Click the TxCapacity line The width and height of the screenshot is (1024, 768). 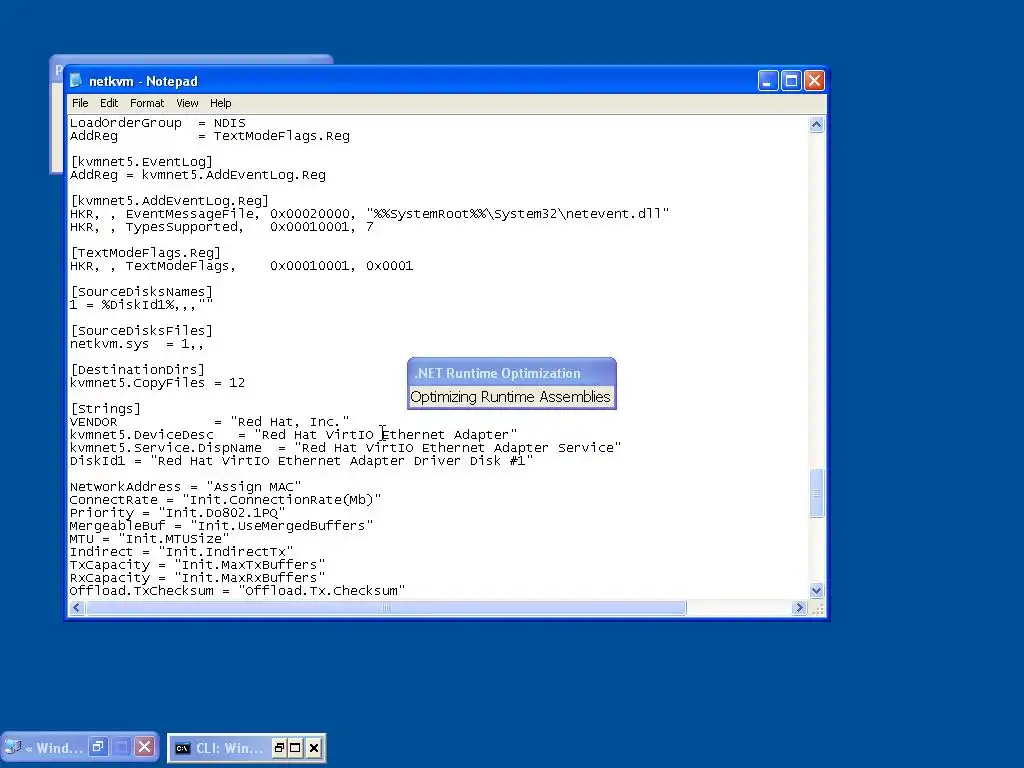pyautogui.click(x=197, y=565)
